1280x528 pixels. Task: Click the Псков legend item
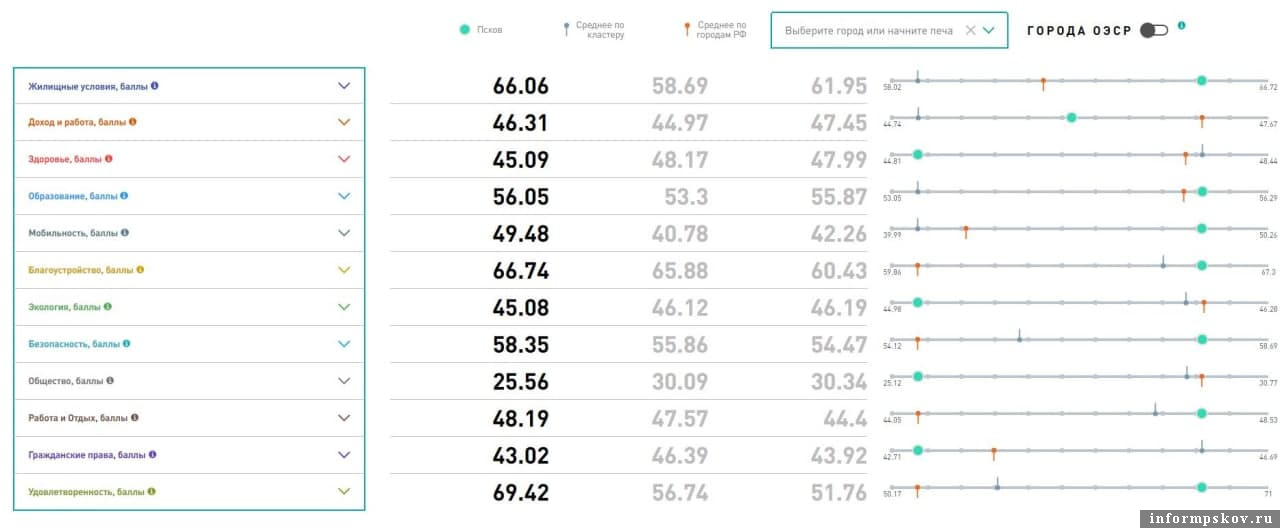click(x=481, y=30)
